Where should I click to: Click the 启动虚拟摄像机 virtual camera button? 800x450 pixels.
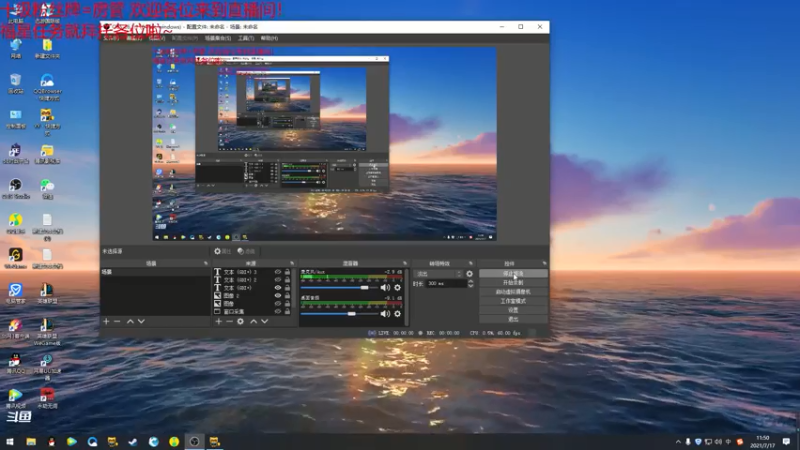[513, 292]
